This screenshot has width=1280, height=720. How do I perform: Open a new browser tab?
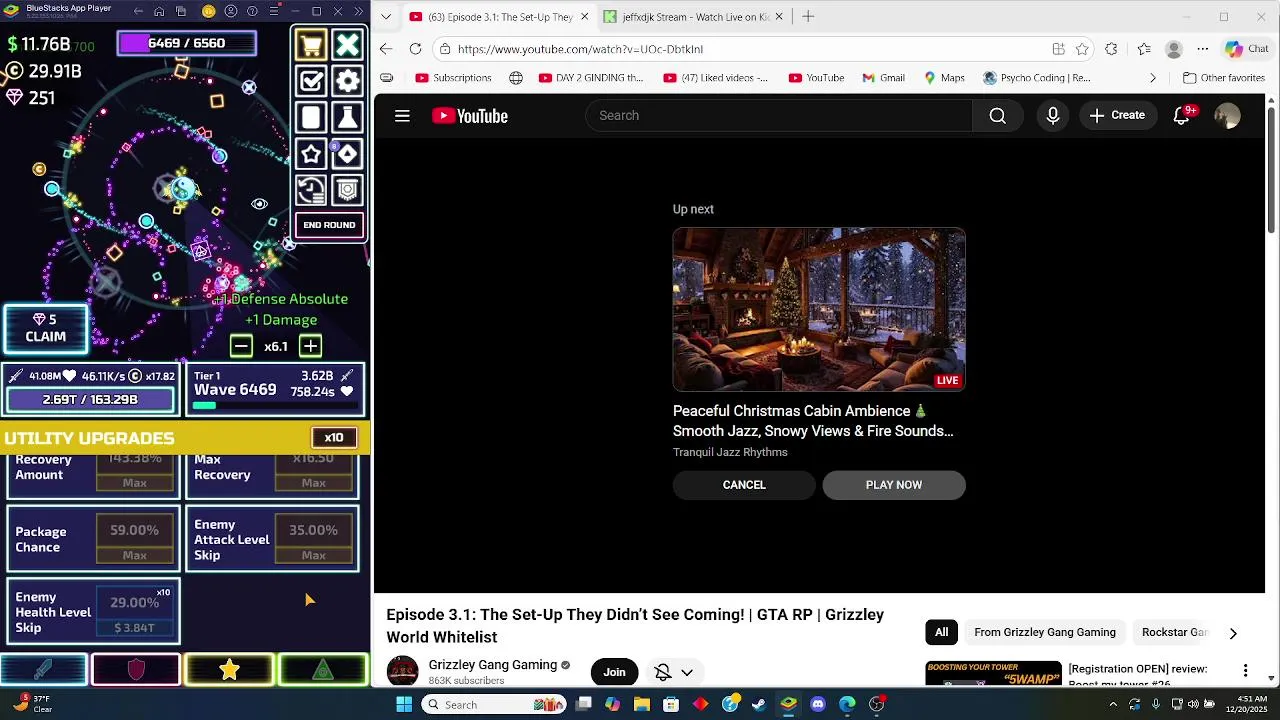(808, 17)
